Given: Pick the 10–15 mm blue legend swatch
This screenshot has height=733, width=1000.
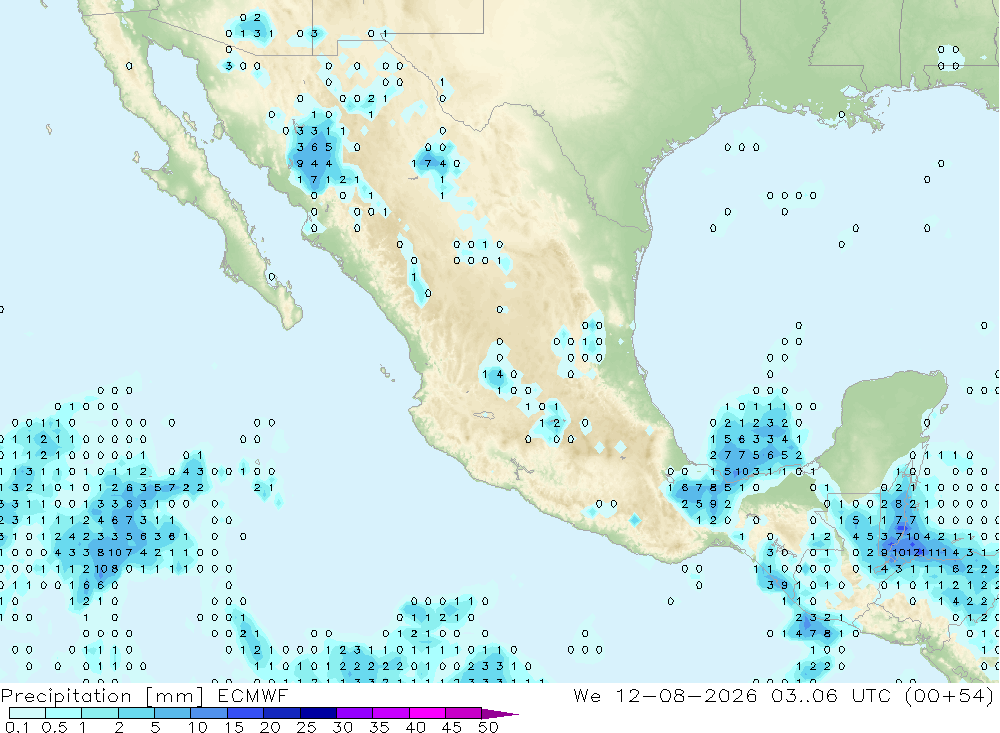Looking at the screenshot, I should coord(209,713).
